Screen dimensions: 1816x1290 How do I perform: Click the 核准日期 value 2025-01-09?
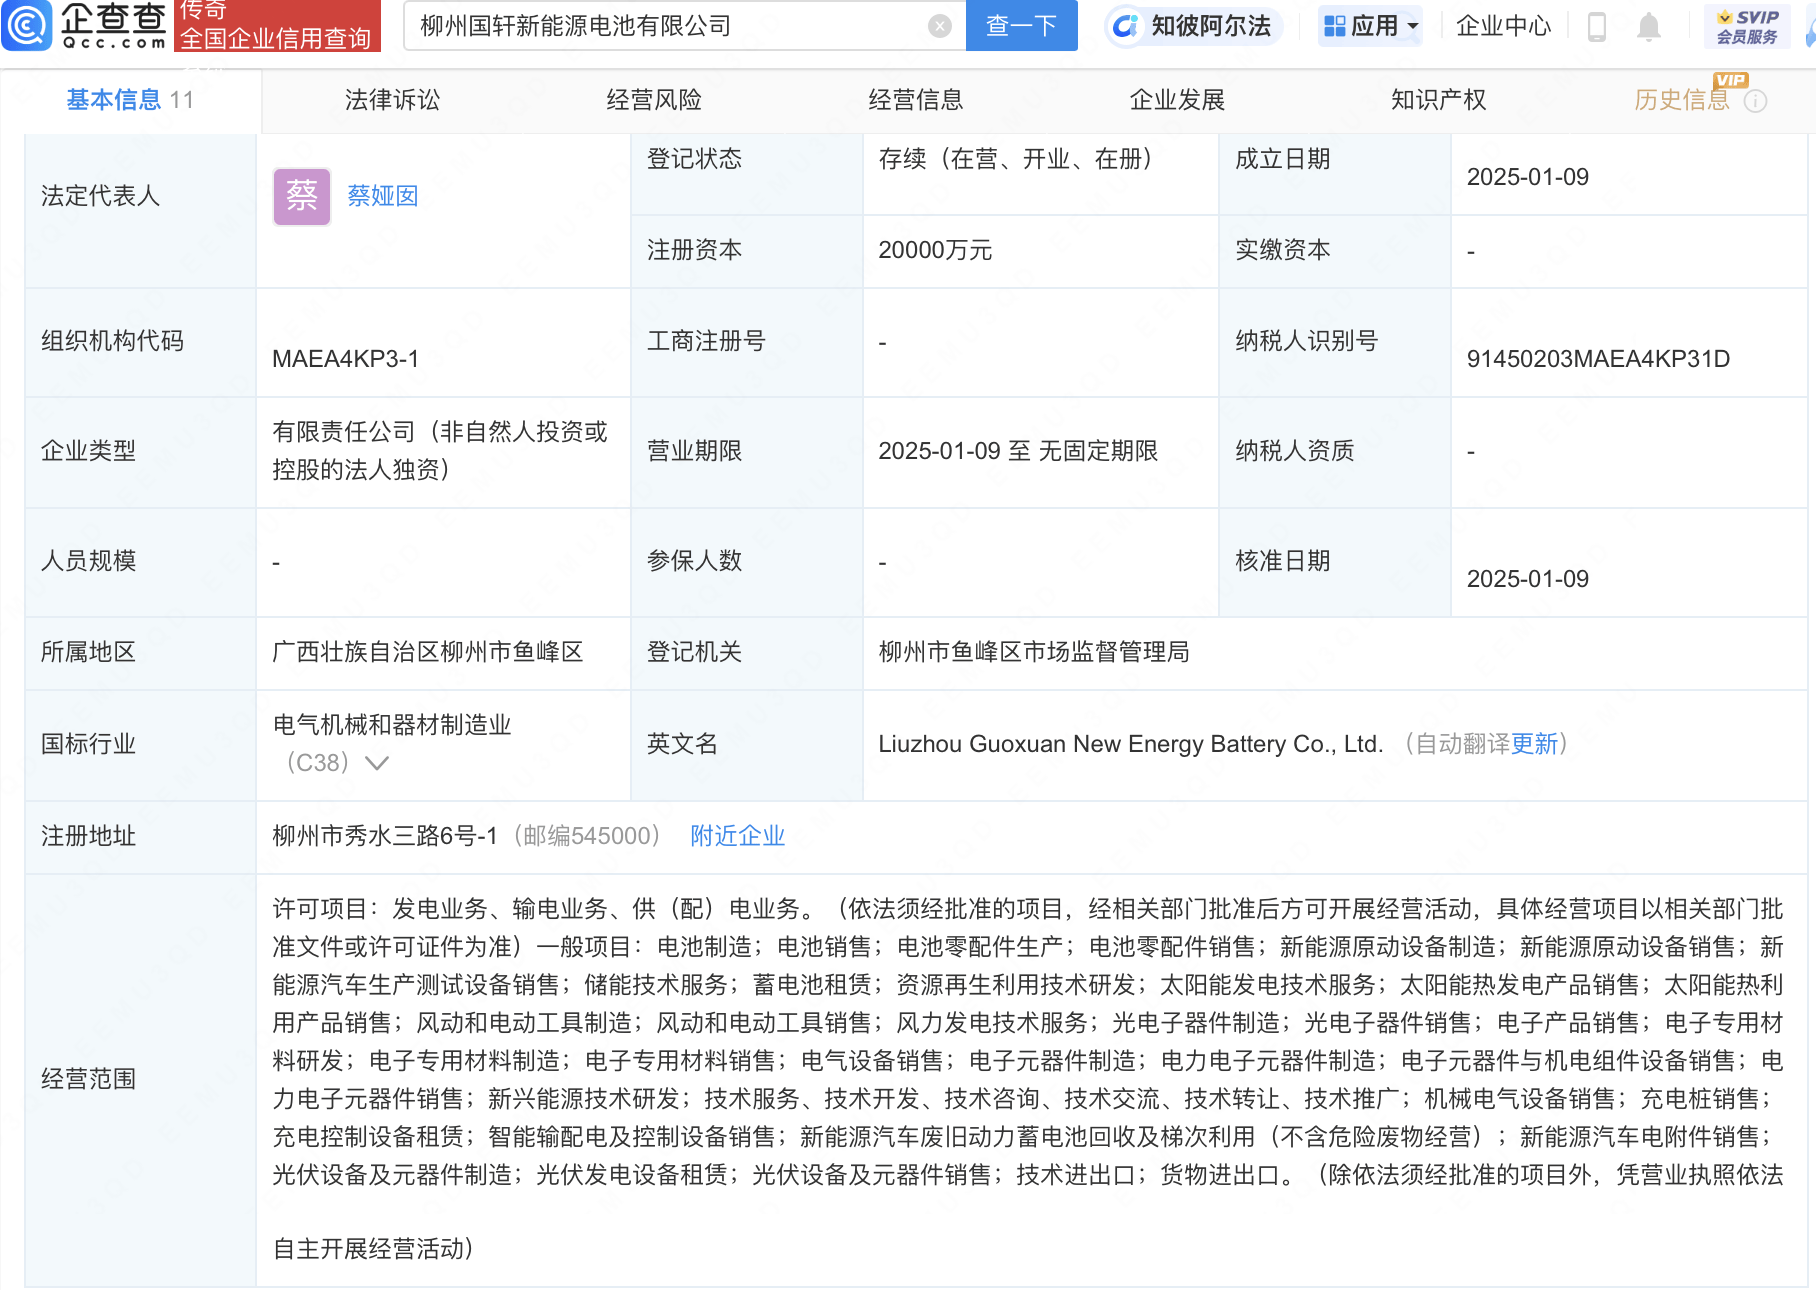coord(1527,579)
